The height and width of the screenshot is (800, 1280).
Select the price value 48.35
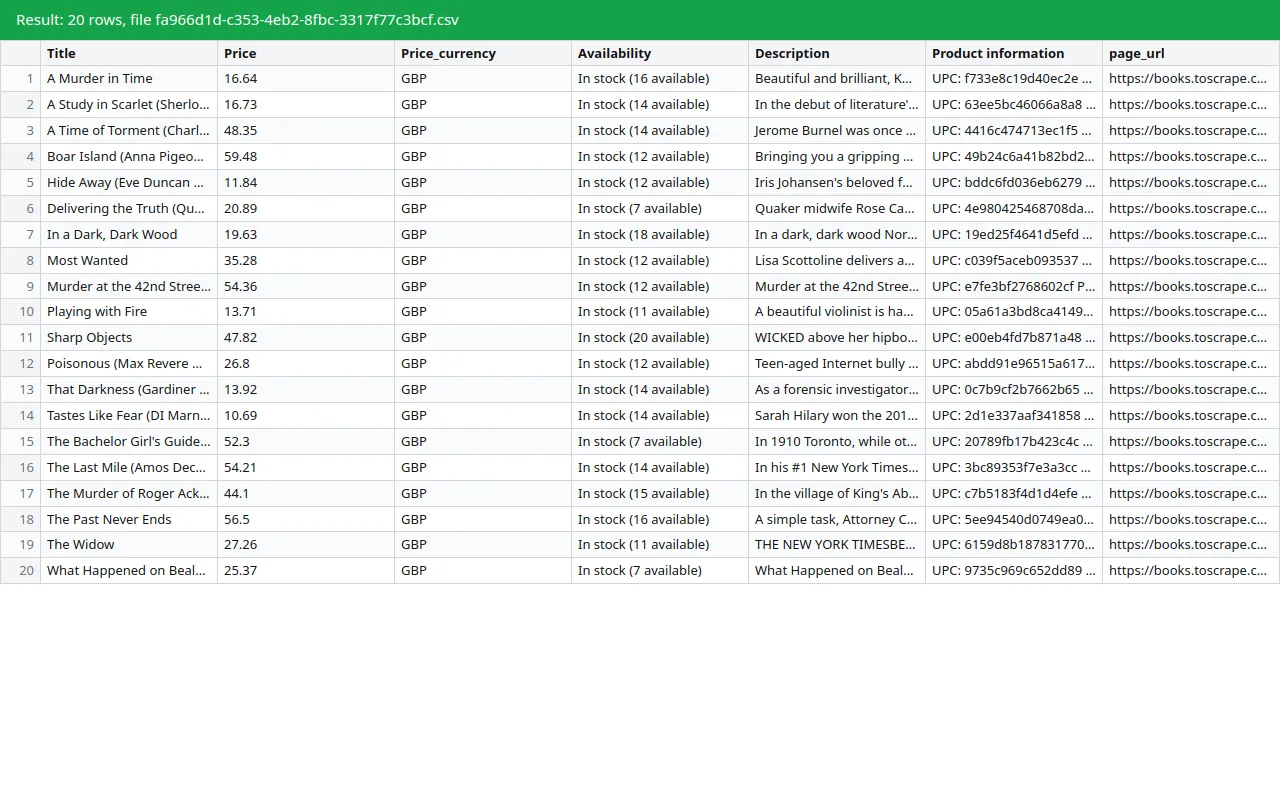(306, 131)
